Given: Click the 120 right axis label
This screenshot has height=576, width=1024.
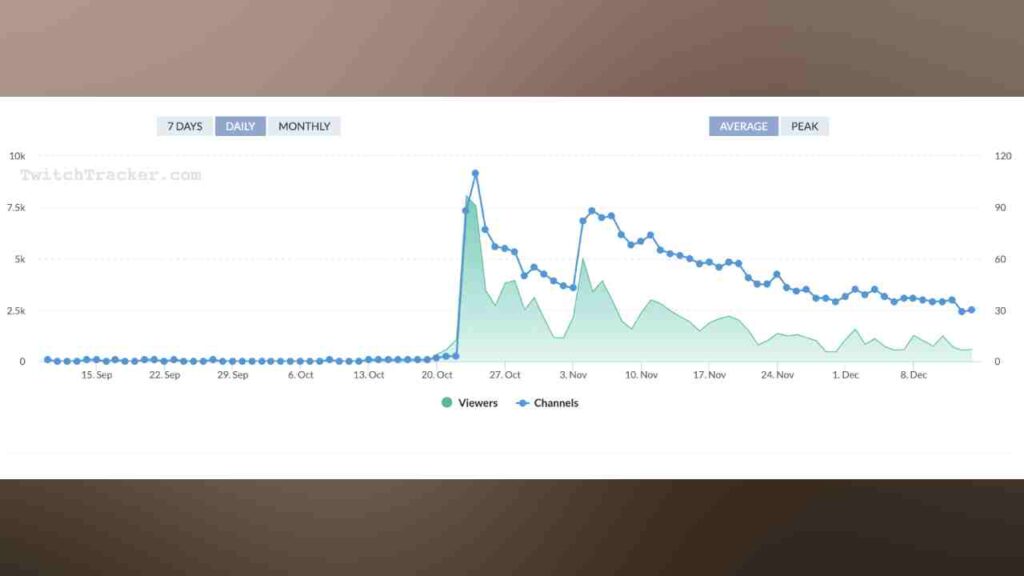Looking at the screenshot, I should click(x=1002, y=156).
